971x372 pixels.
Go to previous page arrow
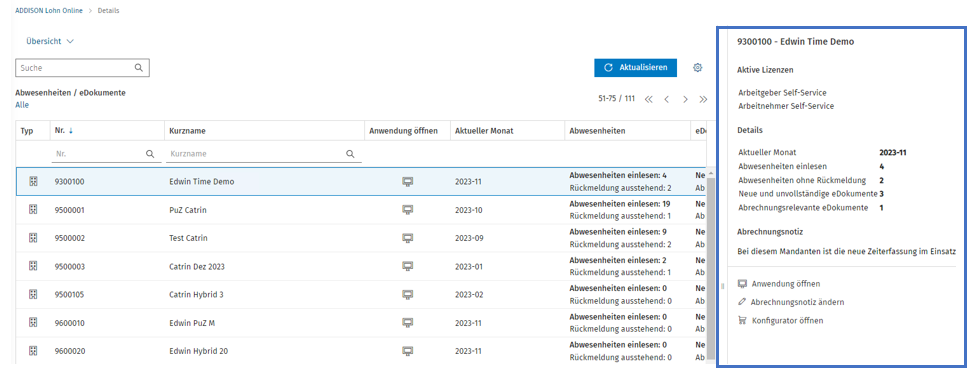click(666, 99)
